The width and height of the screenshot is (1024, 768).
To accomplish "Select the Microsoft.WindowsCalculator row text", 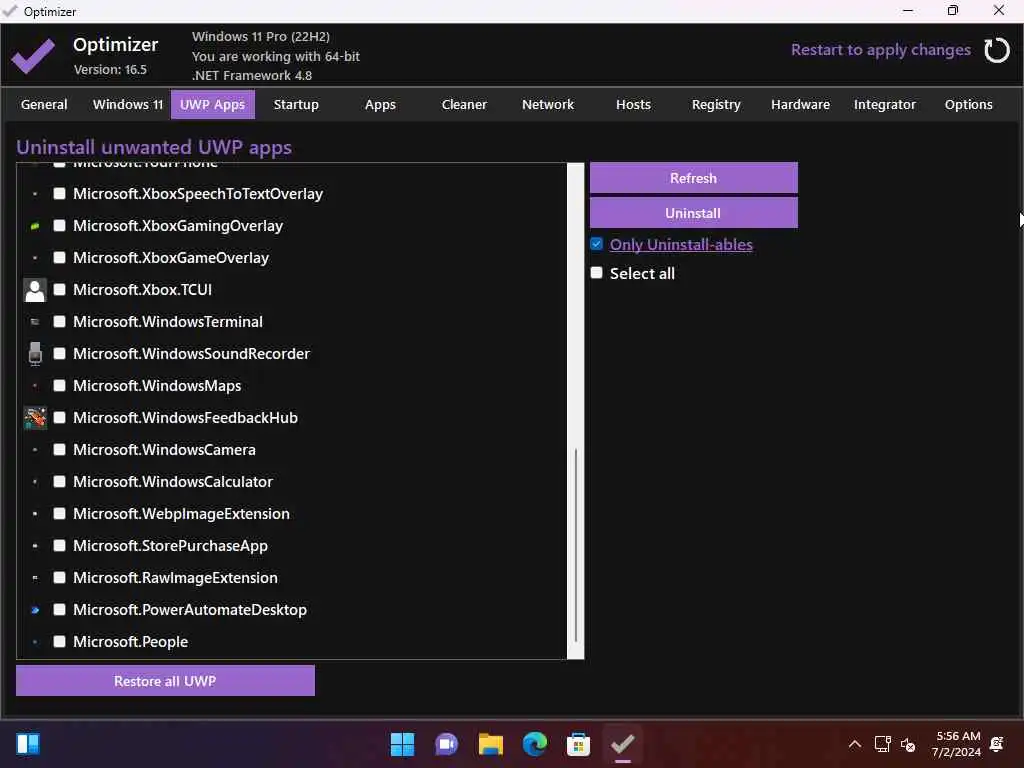I will click(x=173, y=482).
